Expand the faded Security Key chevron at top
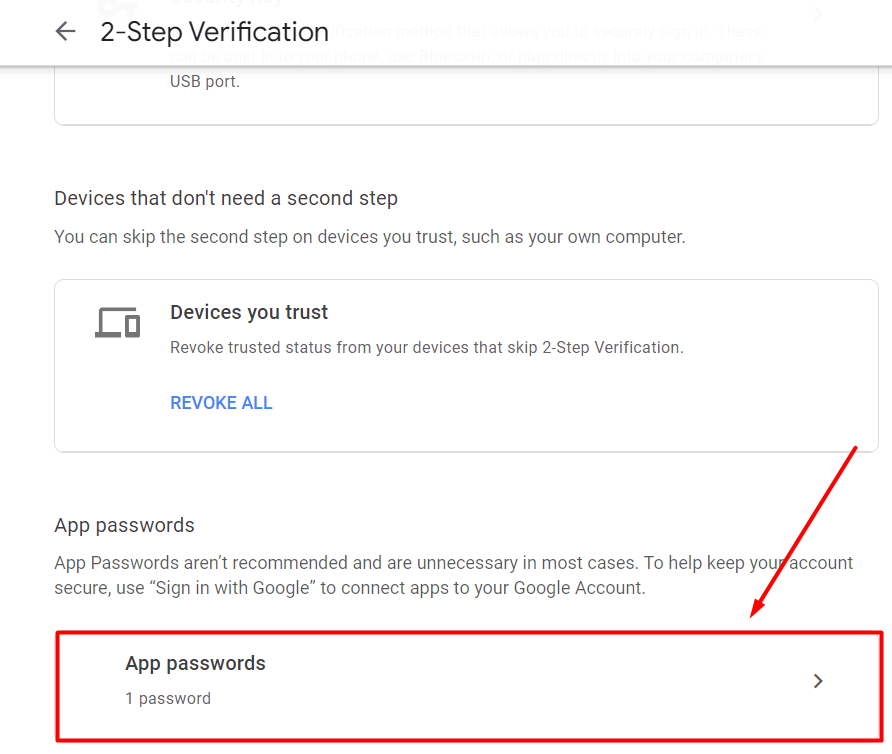 click(x=818, y=14)
